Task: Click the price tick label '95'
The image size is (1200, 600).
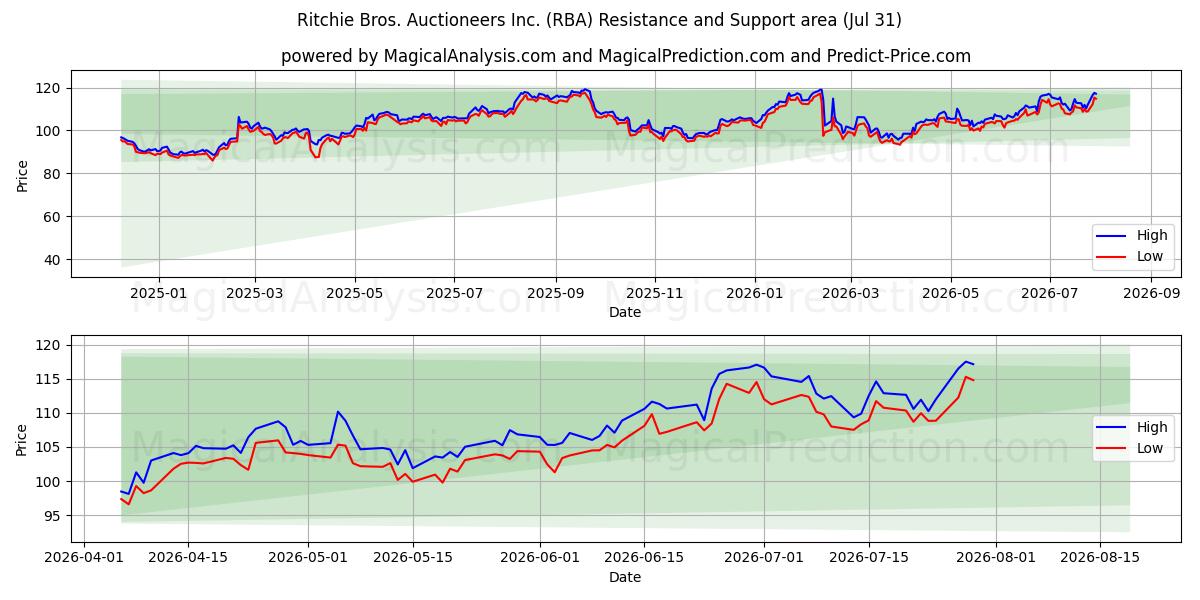Action: (53, 516)
